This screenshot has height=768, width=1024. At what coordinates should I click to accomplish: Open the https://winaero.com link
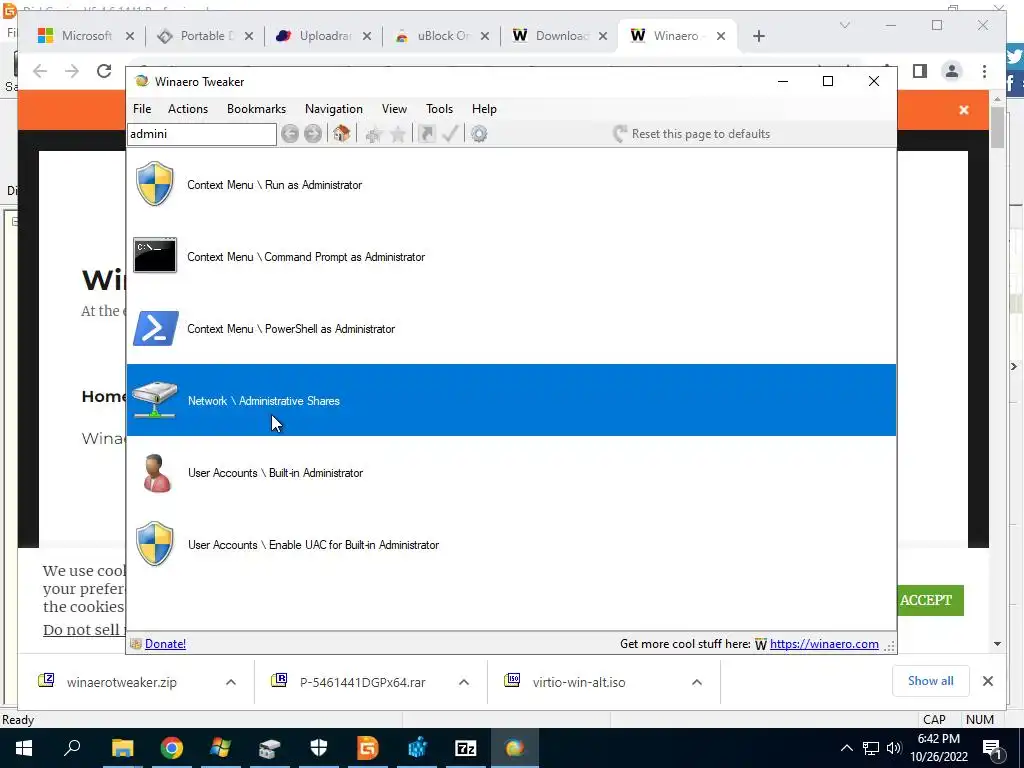point(824,644)
